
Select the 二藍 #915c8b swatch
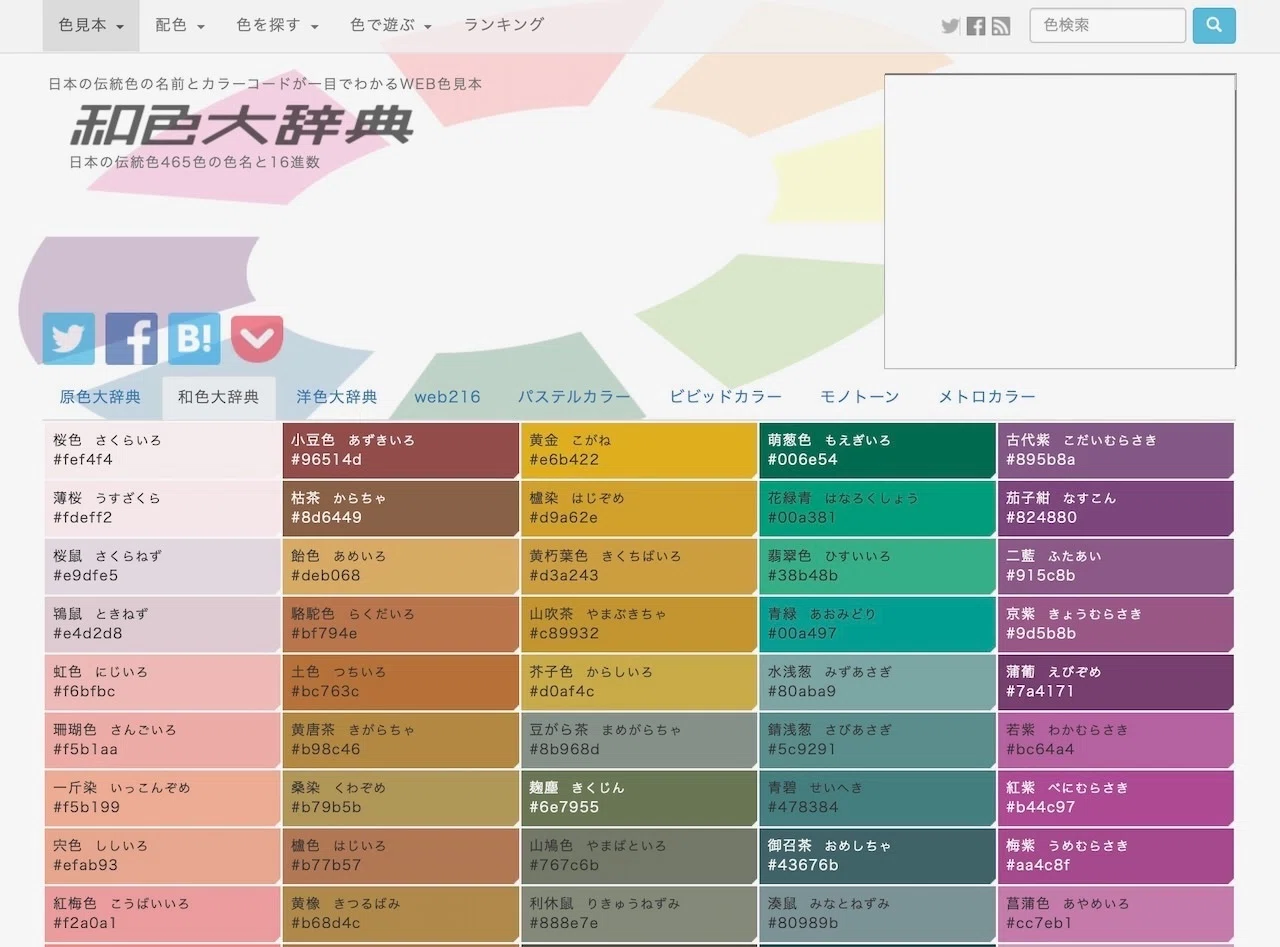point(1116,566)
